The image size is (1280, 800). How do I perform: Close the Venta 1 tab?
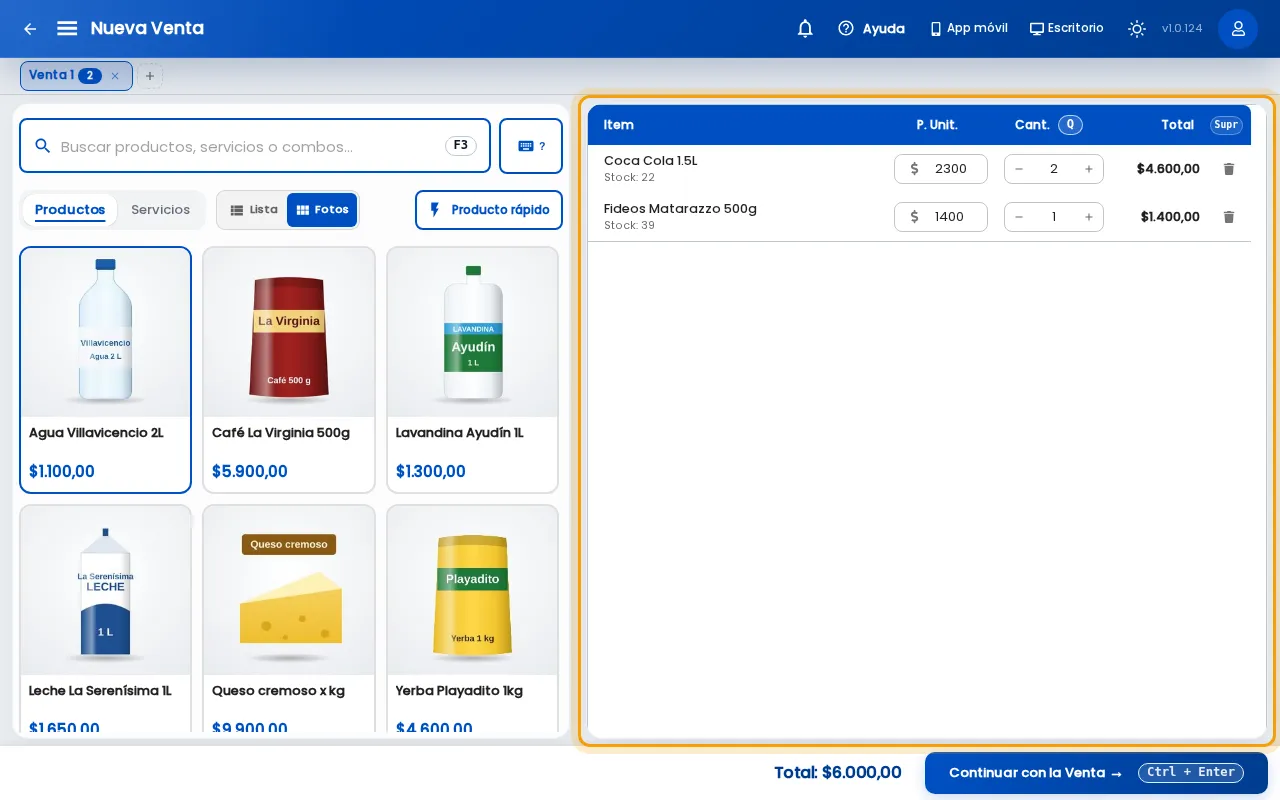pyautogui.click(x=115, y=76)
